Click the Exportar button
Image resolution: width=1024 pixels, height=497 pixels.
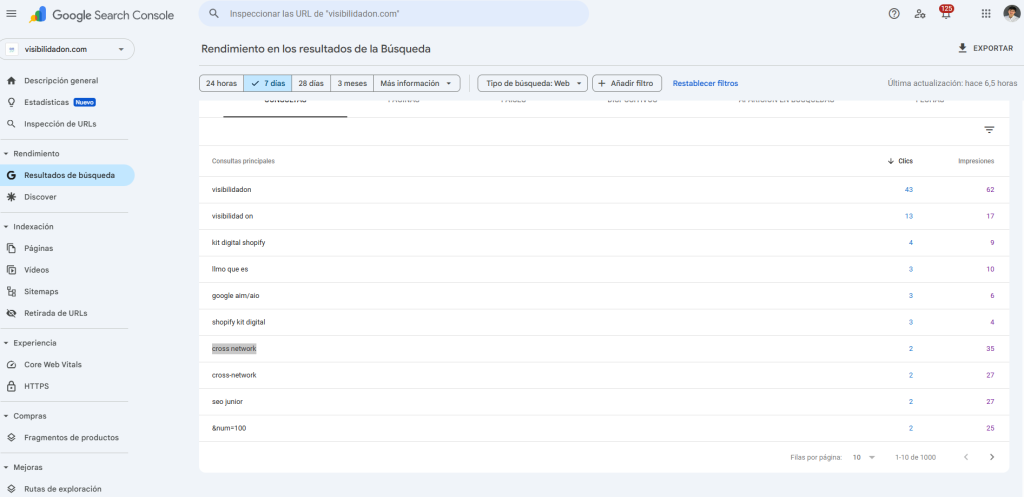pyautogui.click(x=985, y=48)
